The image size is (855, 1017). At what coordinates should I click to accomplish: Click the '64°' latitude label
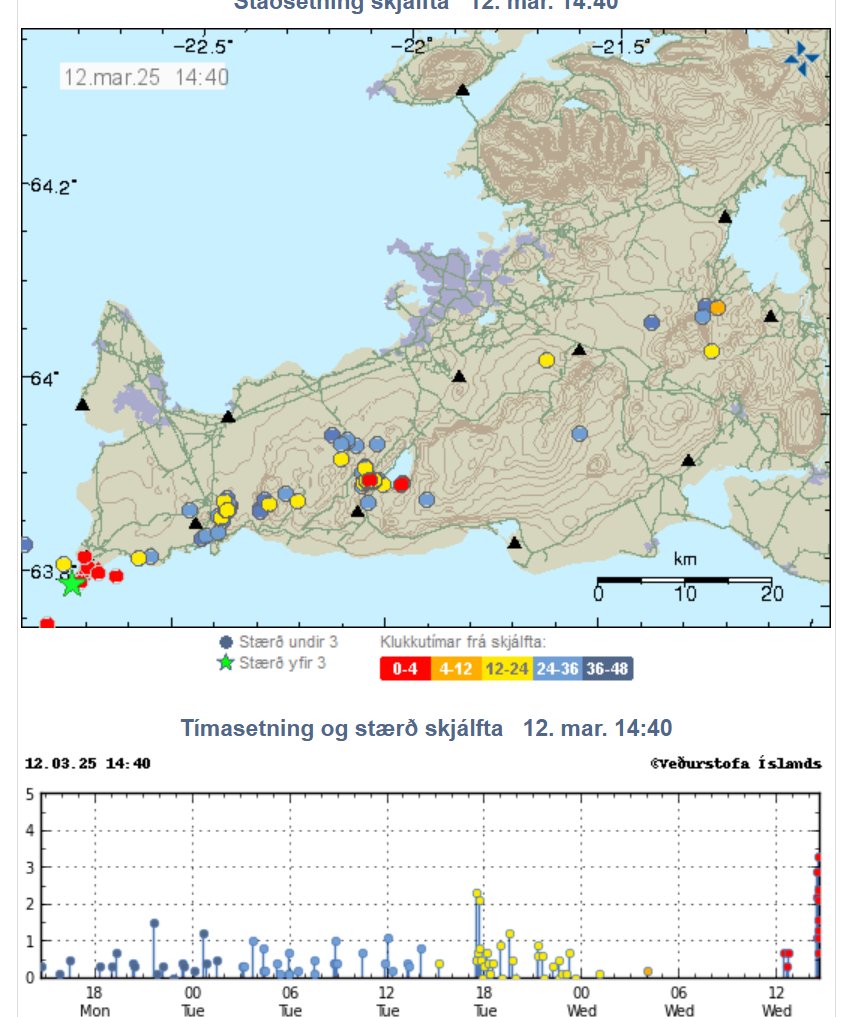pyautogui.click(x=43, y=379)
